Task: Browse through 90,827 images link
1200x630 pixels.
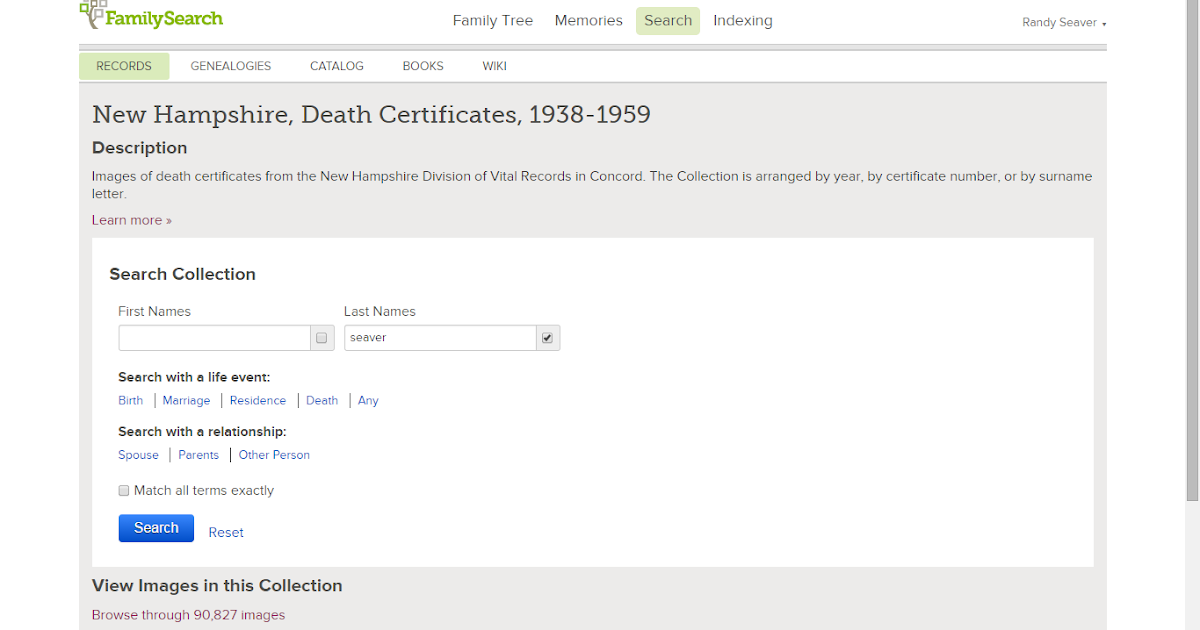Action: pyautogui.click(x=188, y=615)
